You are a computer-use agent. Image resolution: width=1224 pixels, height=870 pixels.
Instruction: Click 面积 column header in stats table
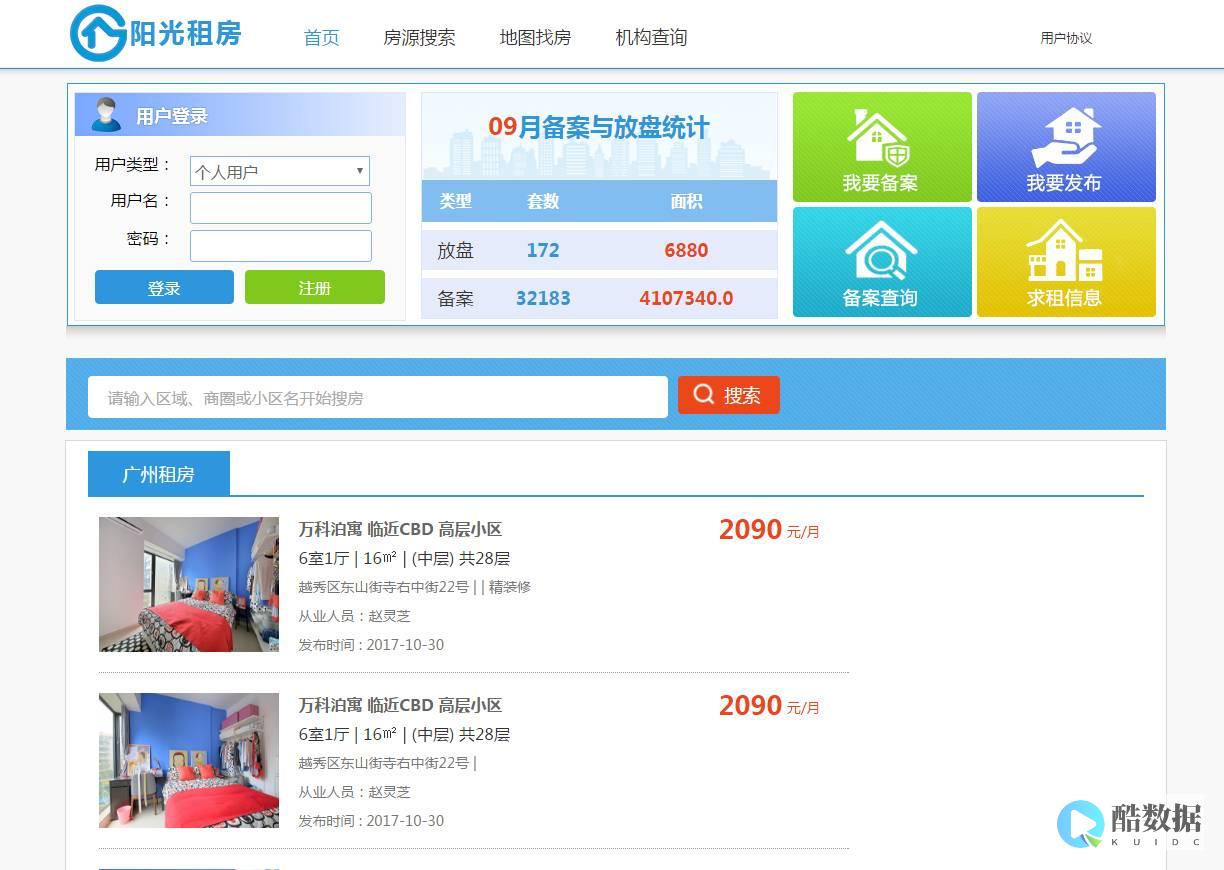click(x=686, y=201)
